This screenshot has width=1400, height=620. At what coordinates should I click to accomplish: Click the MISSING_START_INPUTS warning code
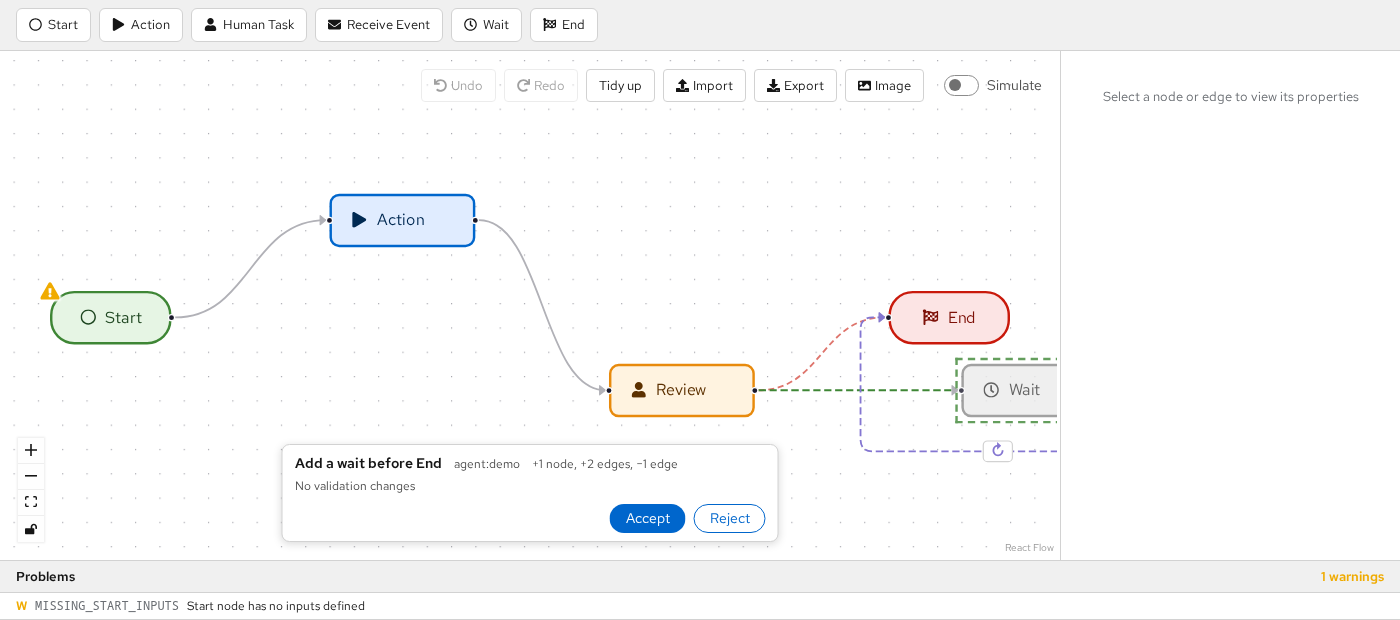click(x=107, y=606)
